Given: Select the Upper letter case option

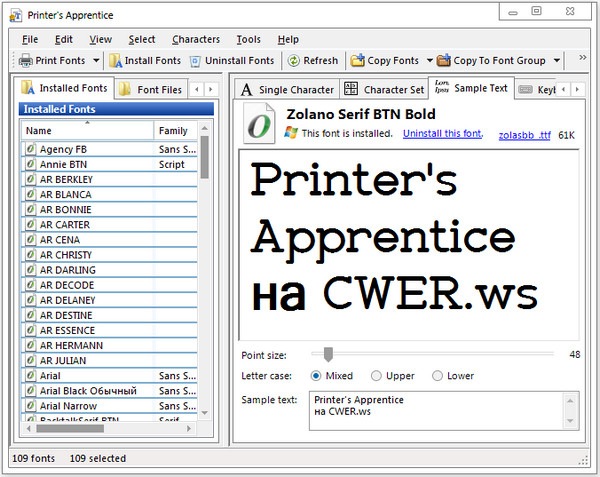Looking at the screenshot, I should [376, 376].
